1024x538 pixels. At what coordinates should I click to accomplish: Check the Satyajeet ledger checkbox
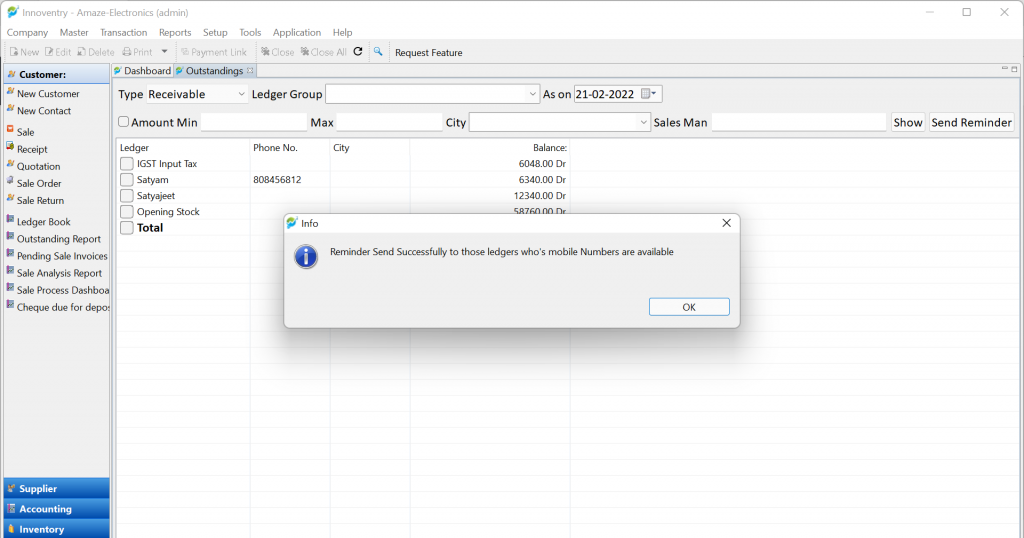click(127, 196)
